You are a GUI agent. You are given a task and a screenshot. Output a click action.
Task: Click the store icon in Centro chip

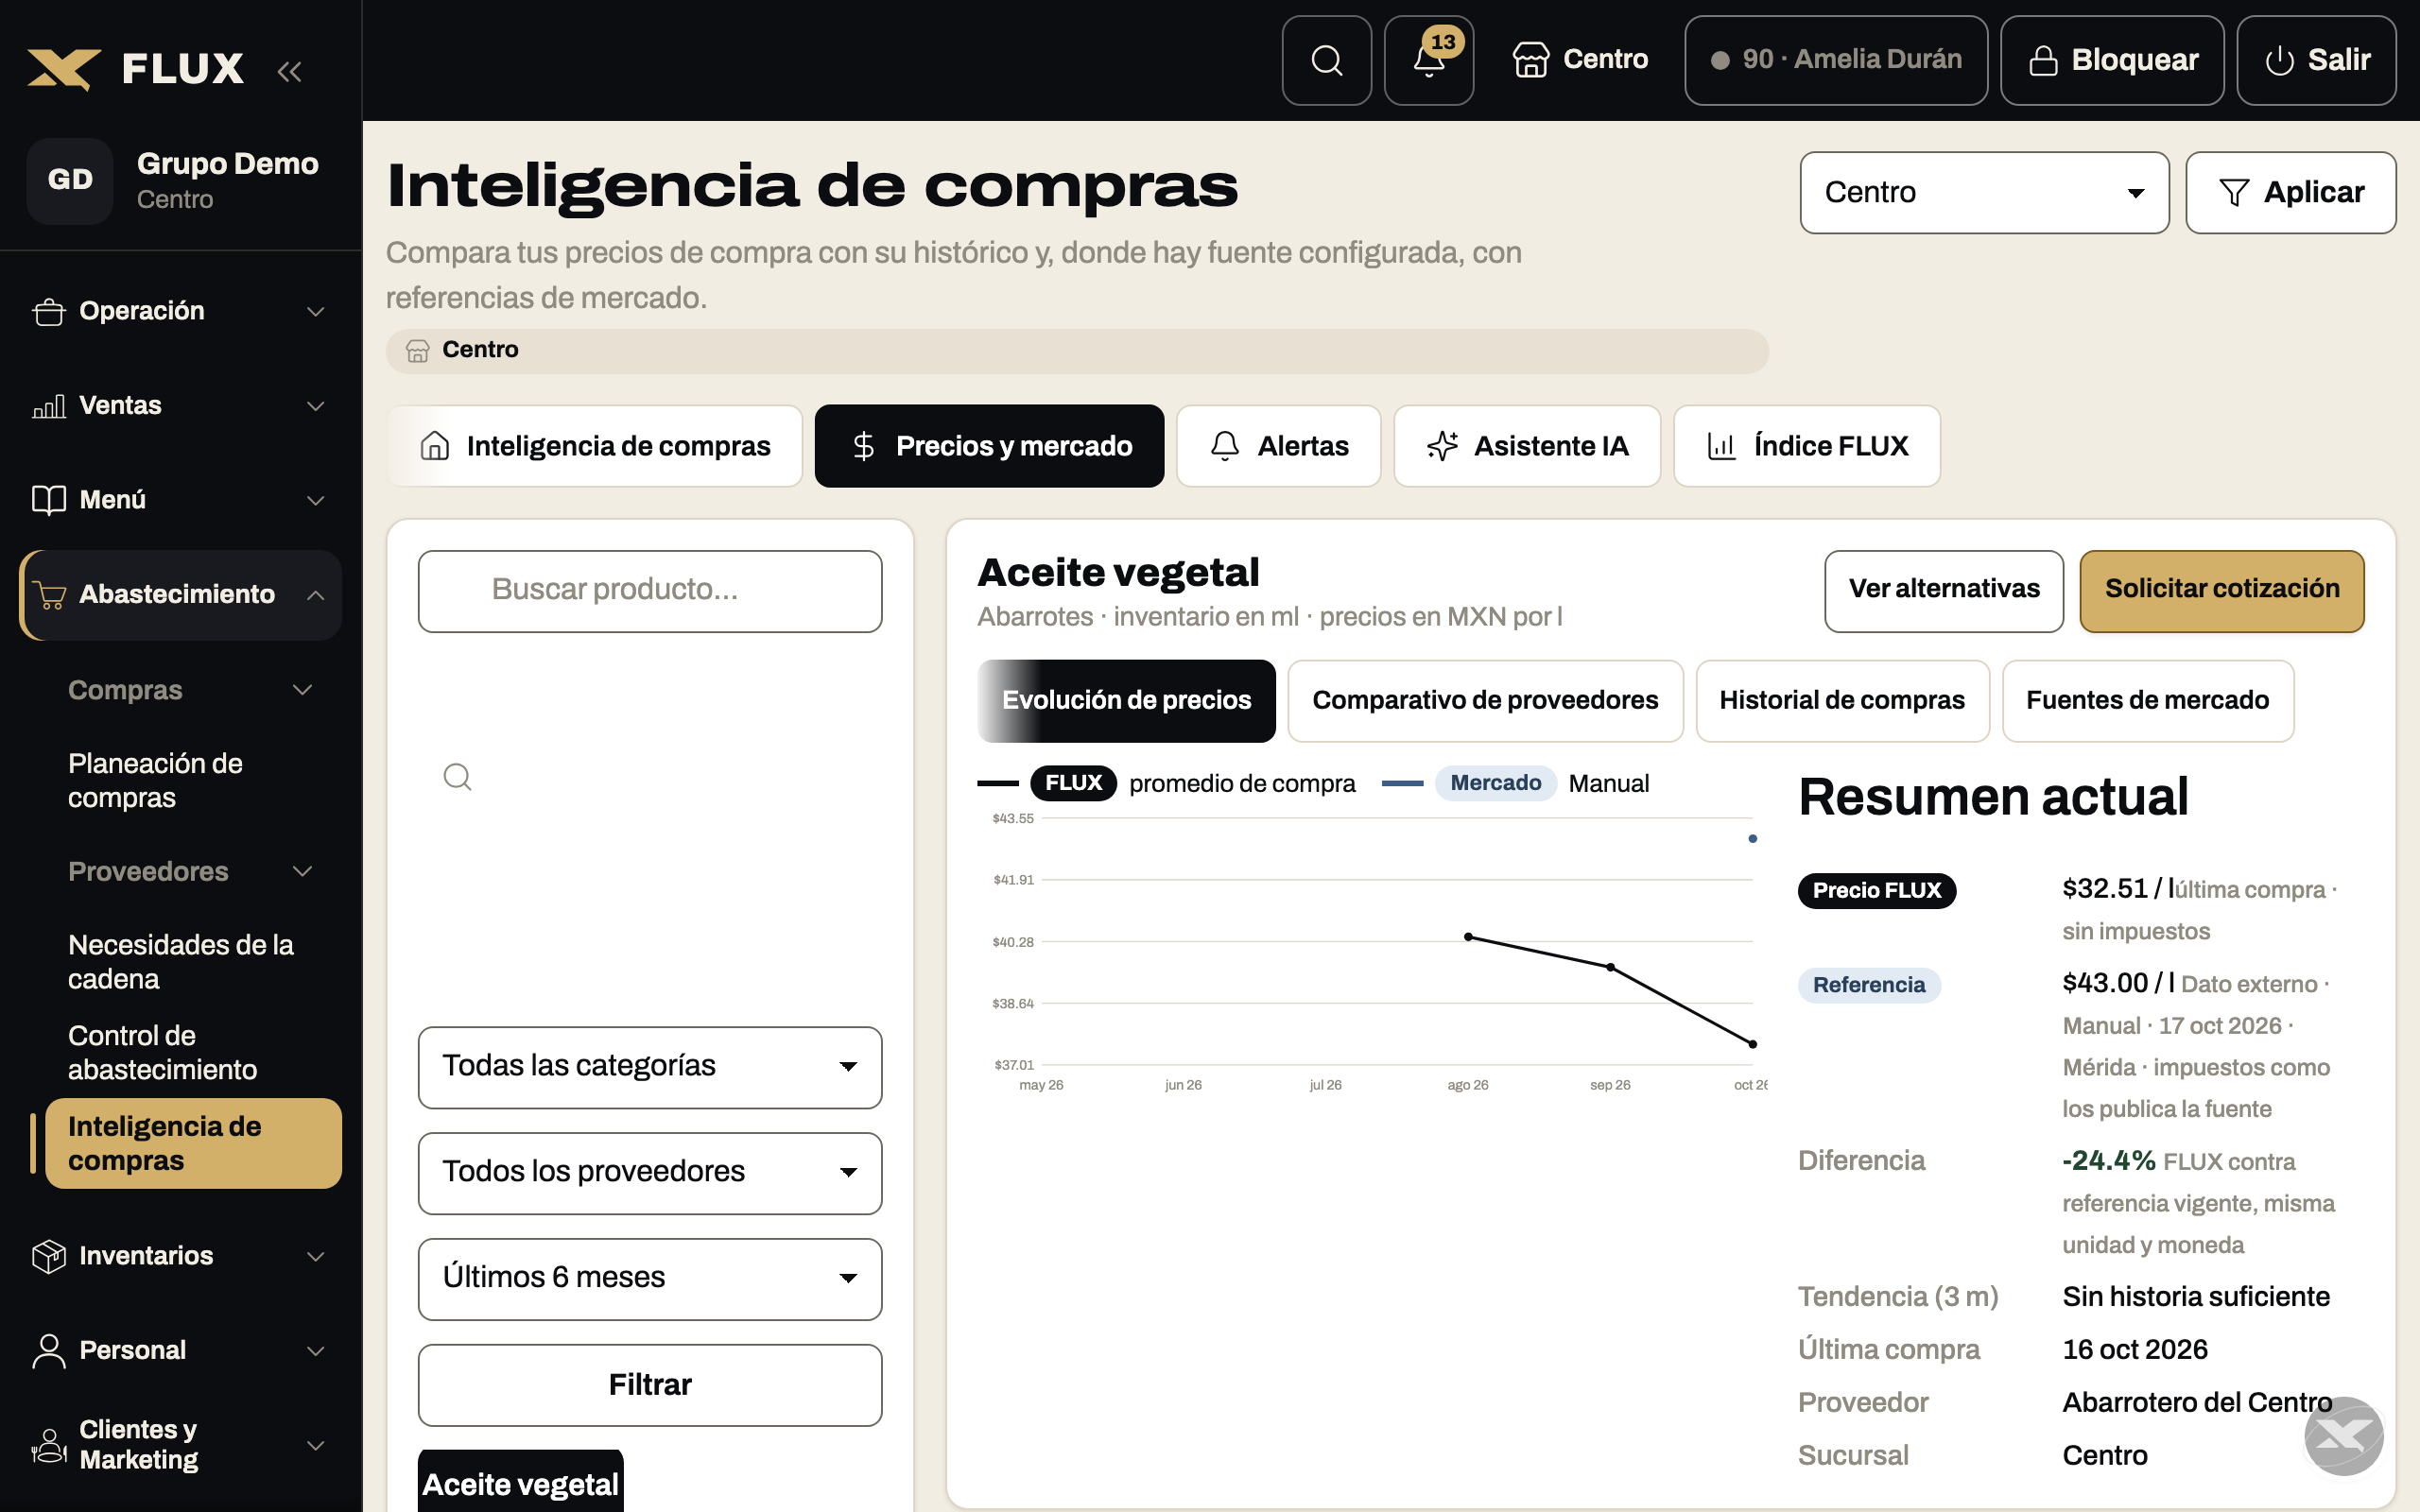(x=417, y=351)
